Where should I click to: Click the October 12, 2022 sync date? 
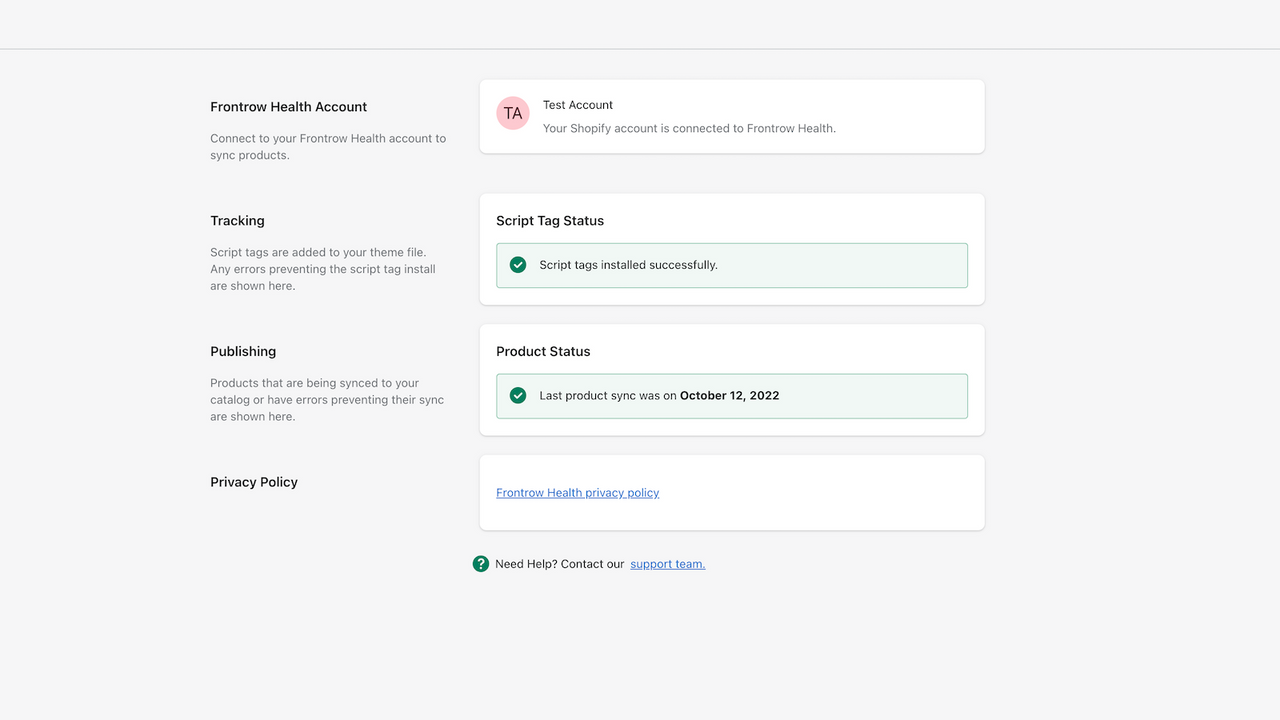coord(729,395)
